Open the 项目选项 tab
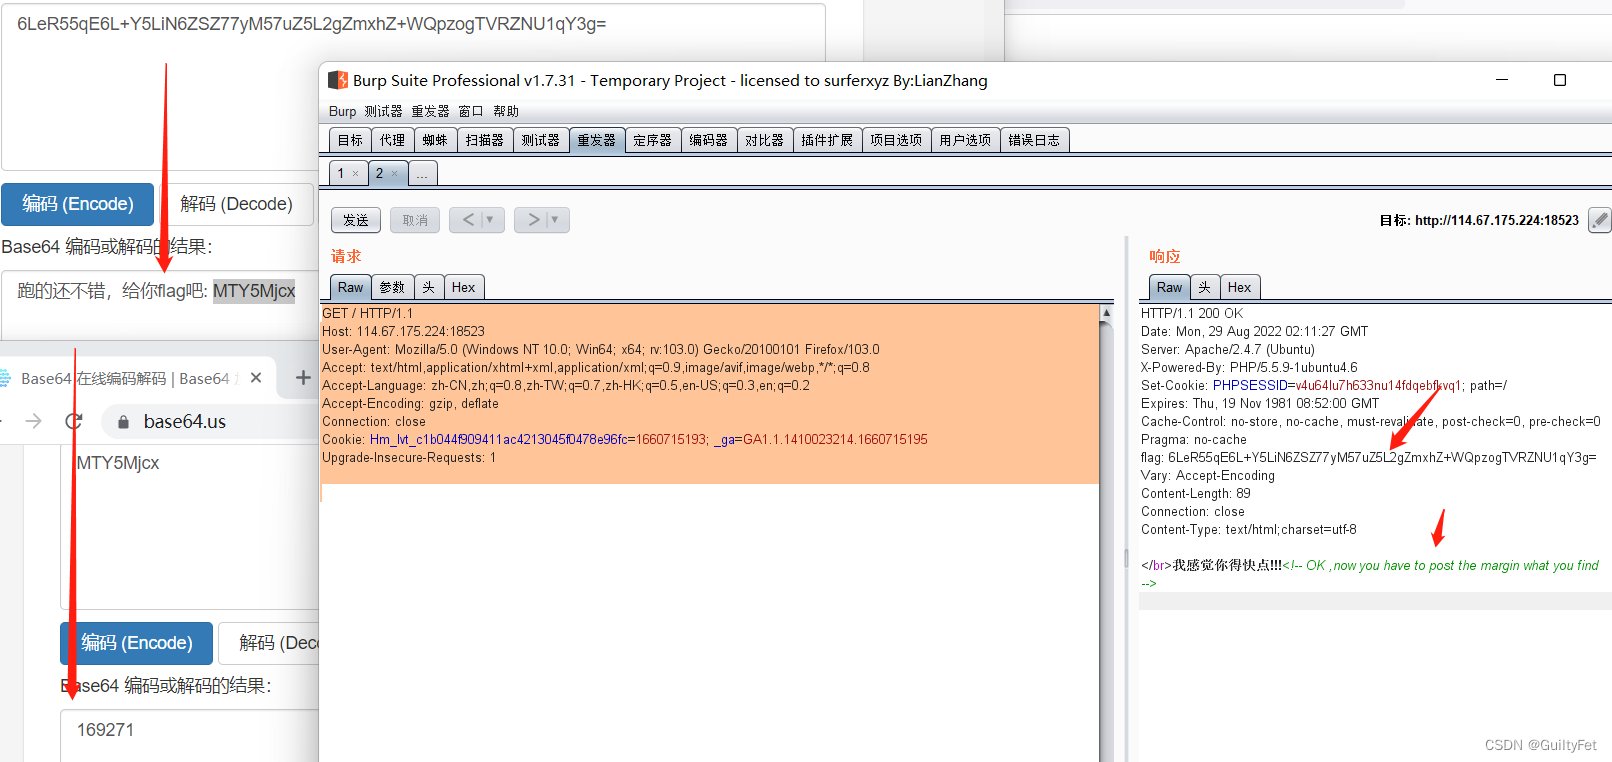1612x762 pixels. (896, 140)
